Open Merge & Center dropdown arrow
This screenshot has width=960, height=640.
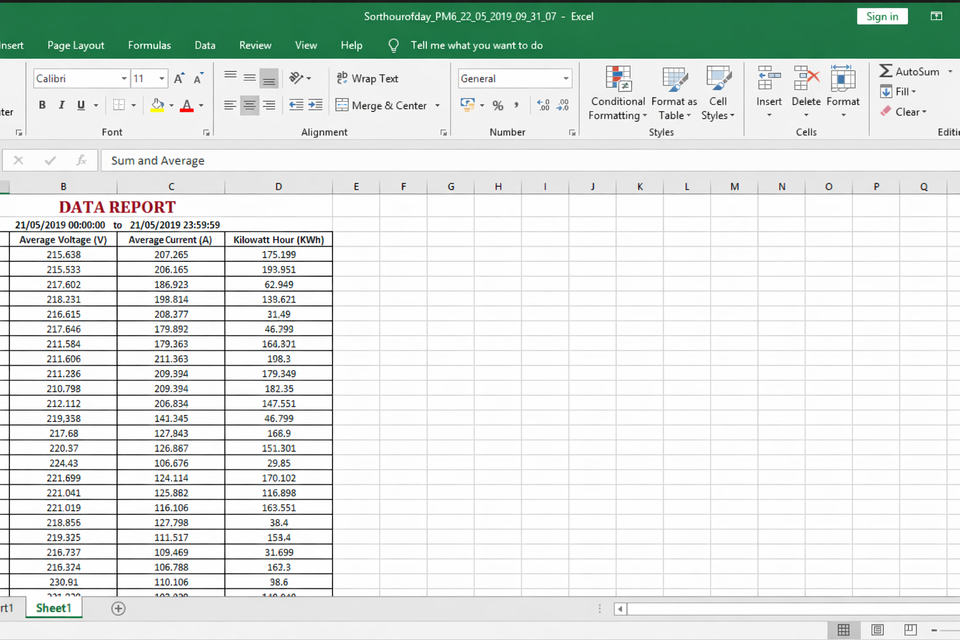[438, 106]
